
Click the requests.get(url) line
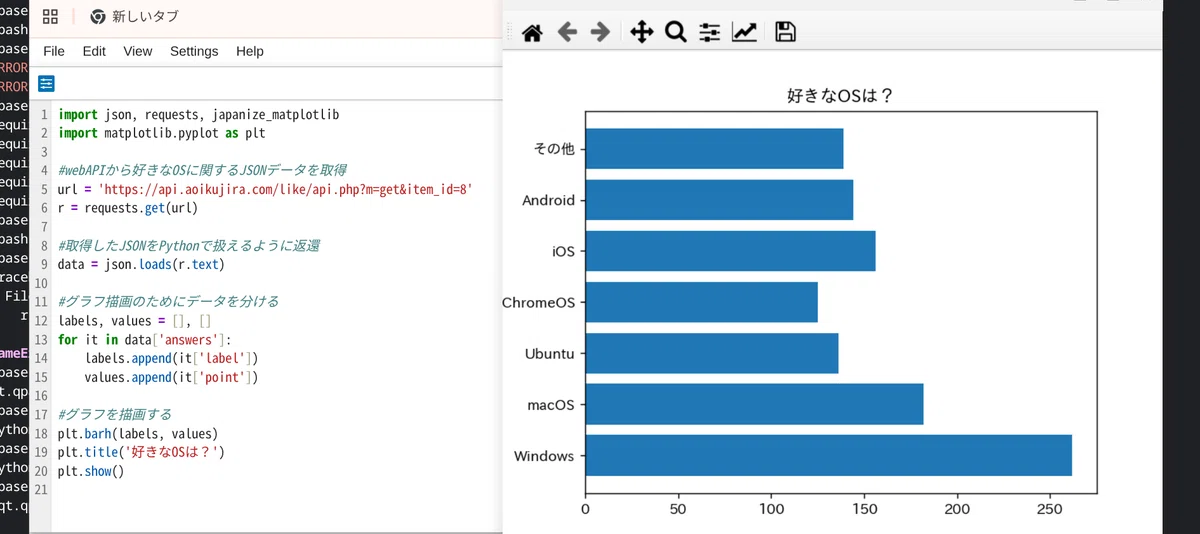[128, 207]
